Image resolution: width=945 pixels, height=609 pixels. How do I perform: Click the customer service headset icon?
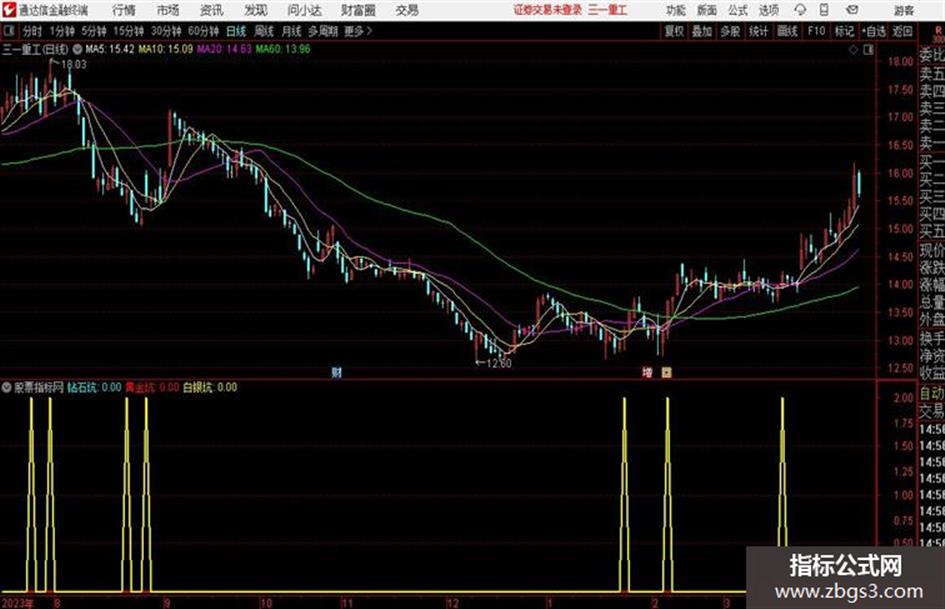[x=800, y=10]
